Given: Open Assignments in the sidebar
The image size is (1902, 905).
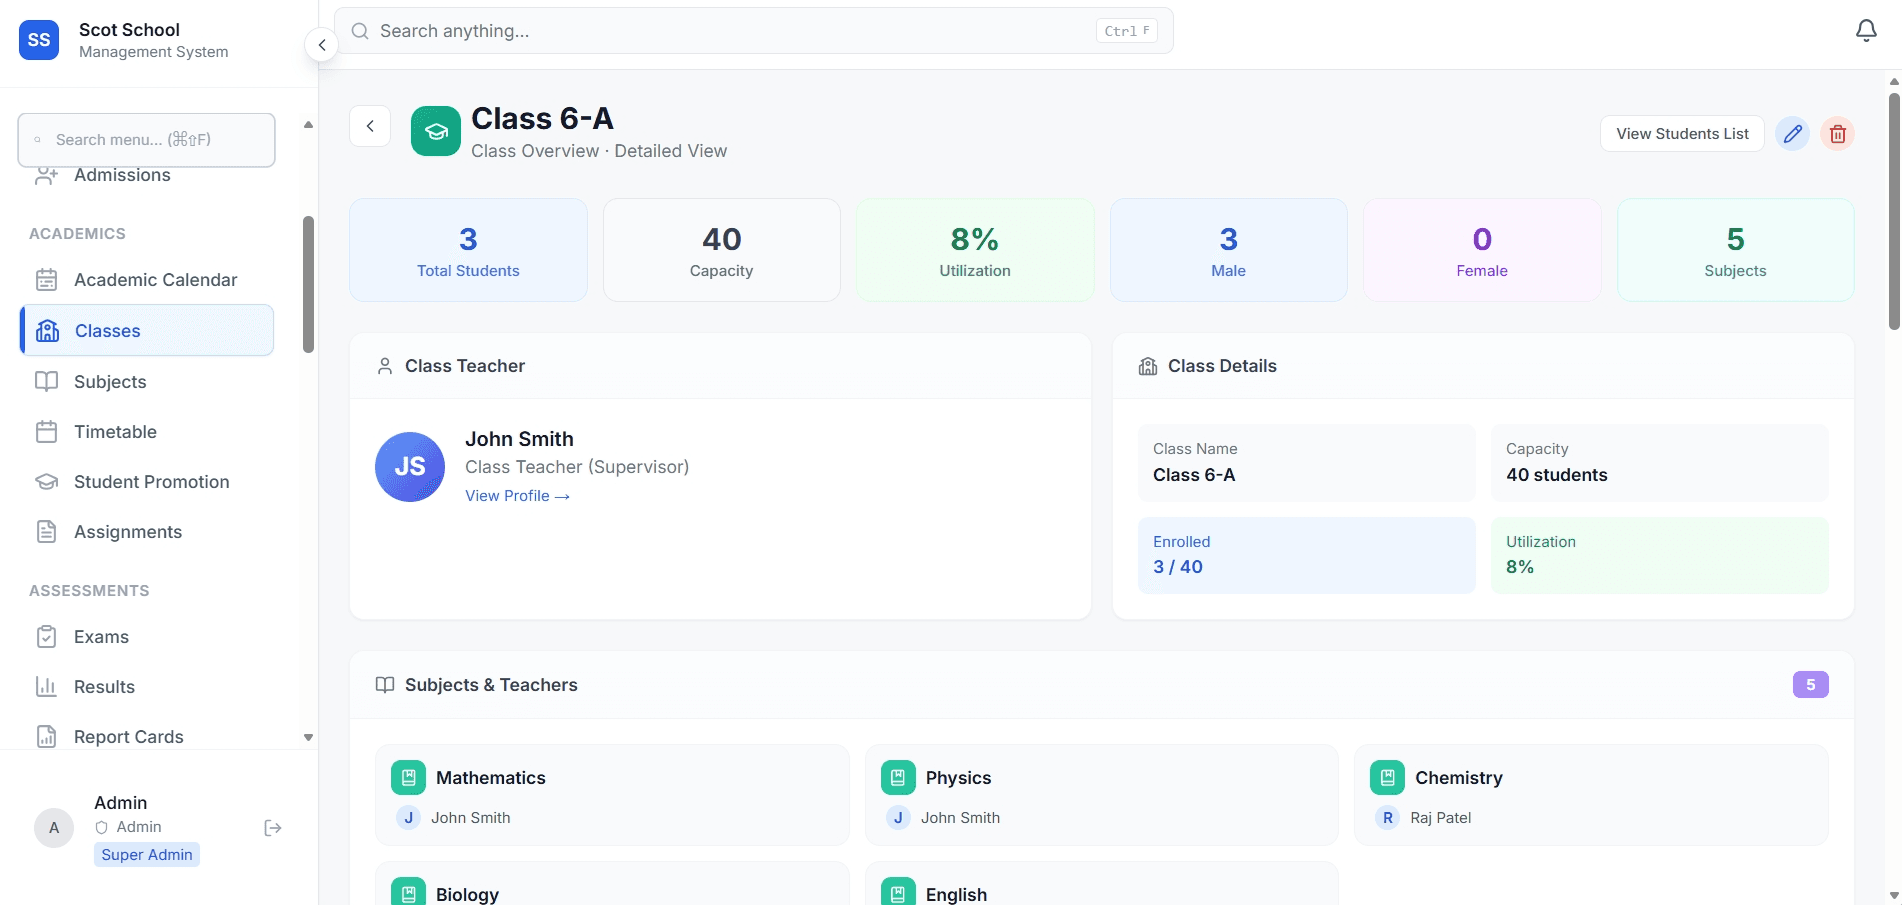Looking at the screenshot, I should (147, 532).
